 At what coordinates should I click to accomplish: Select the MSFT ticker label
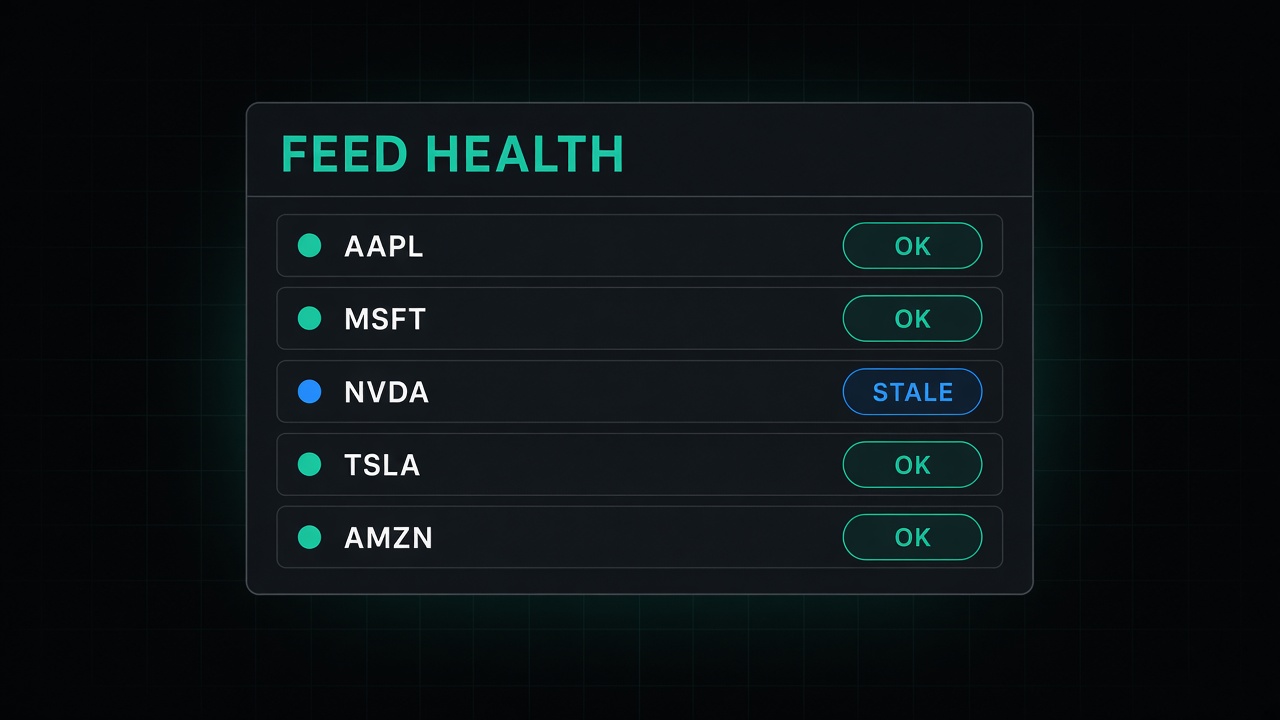[x=385, y=319]
